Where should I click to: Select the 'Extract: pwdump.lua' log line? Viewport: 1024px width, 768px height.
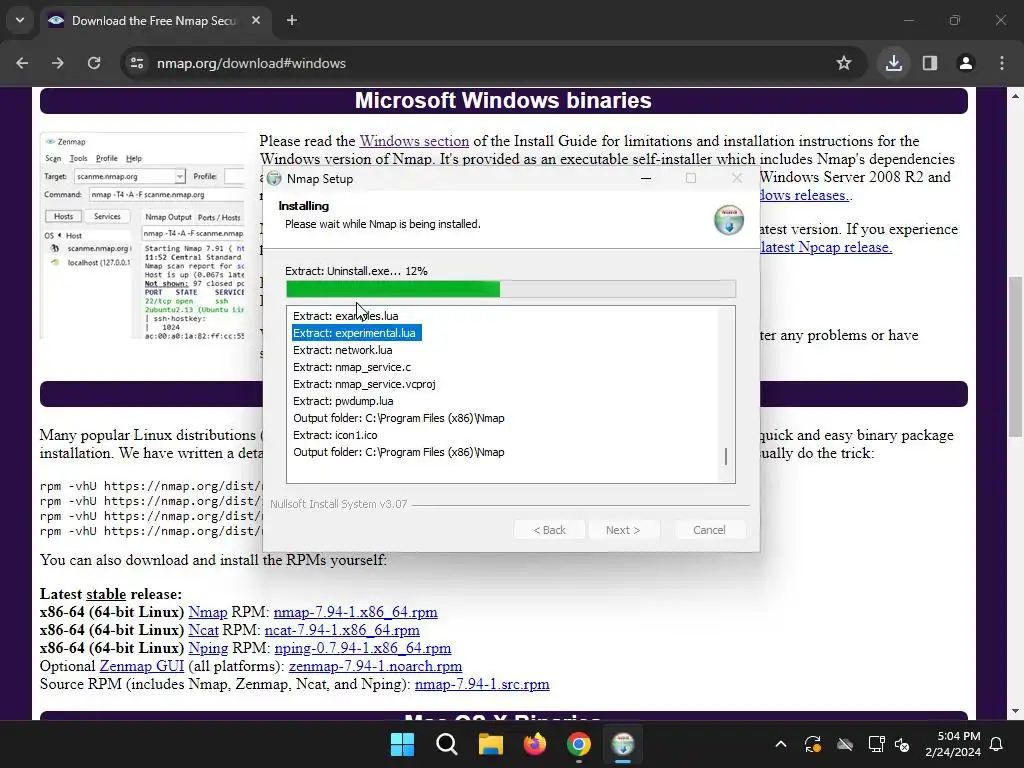[344, 401]
